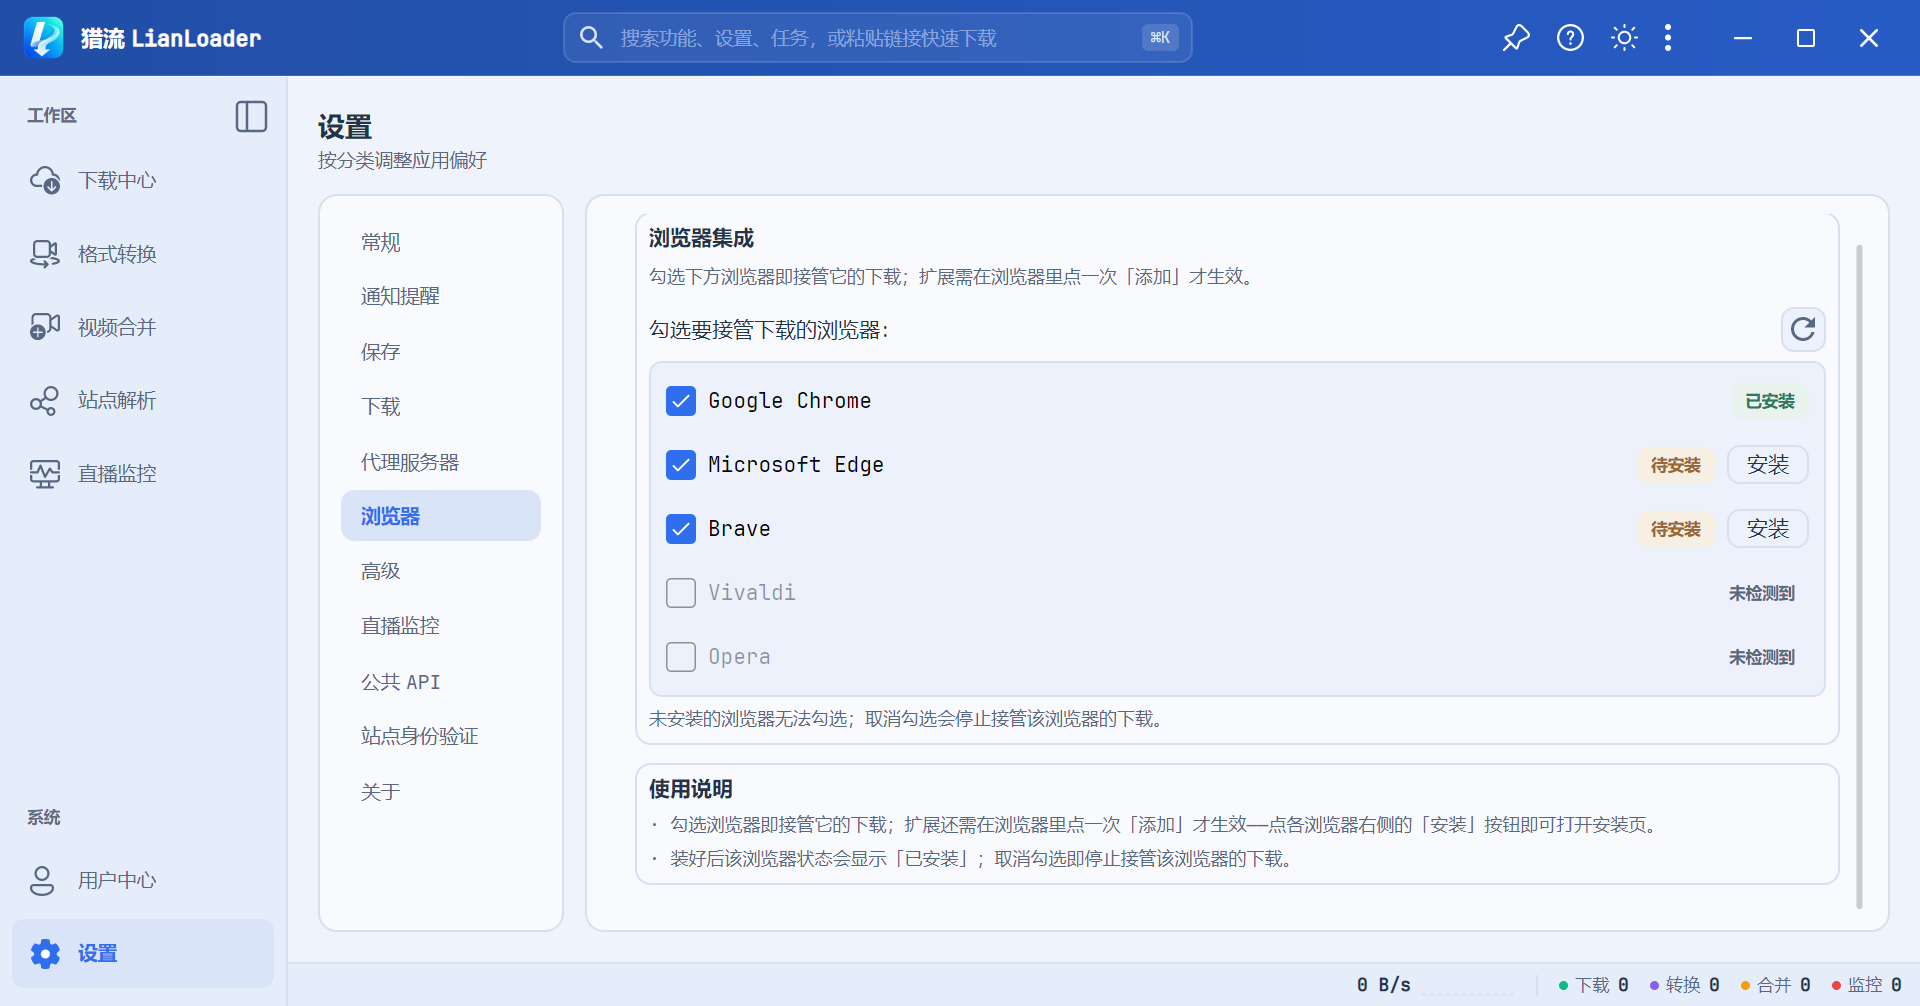Click the 0 B/s speed indicator

(x=1384, y=985)
